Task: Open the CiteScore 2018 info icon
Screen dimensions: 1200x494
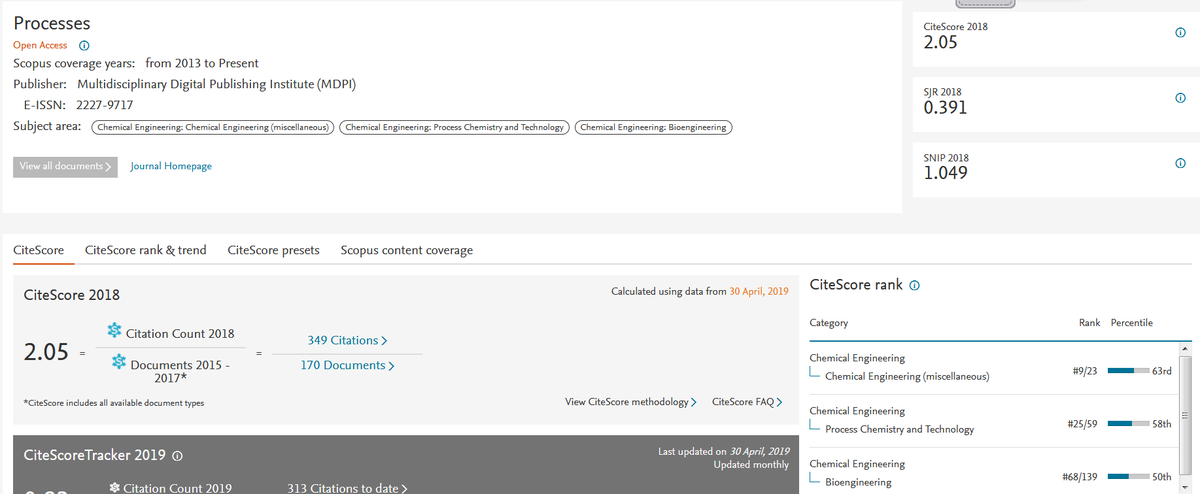Action: coord(1181,33)
